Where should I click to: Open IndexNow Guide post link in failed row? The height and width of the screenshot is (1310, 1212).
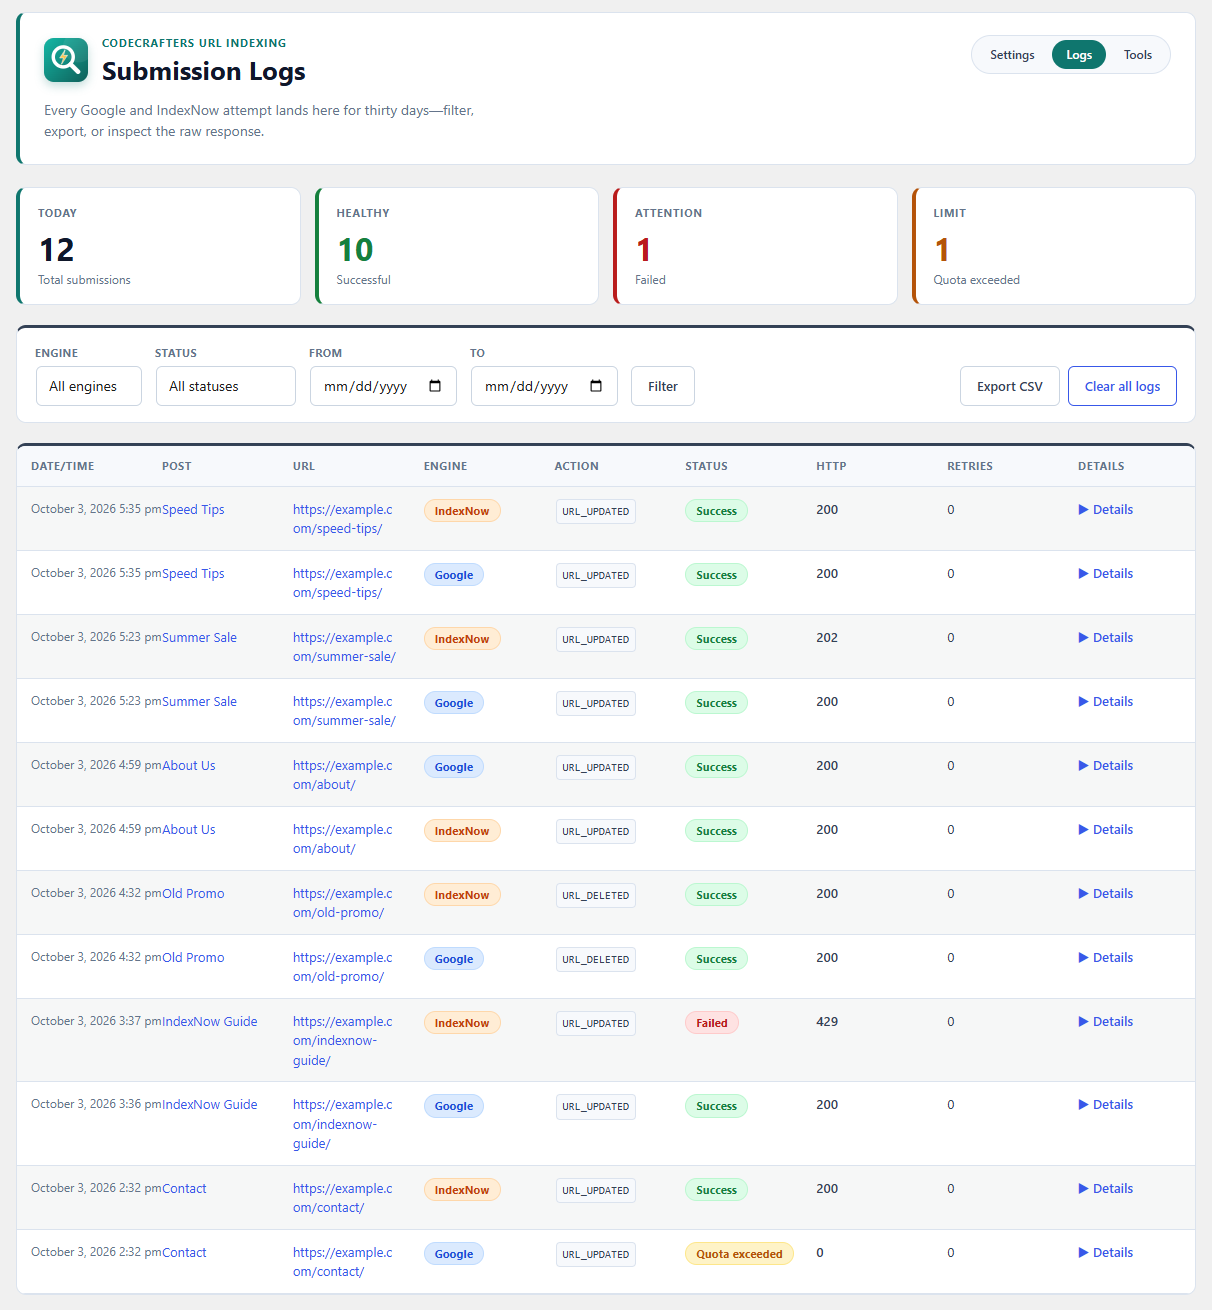(210, 1021)
